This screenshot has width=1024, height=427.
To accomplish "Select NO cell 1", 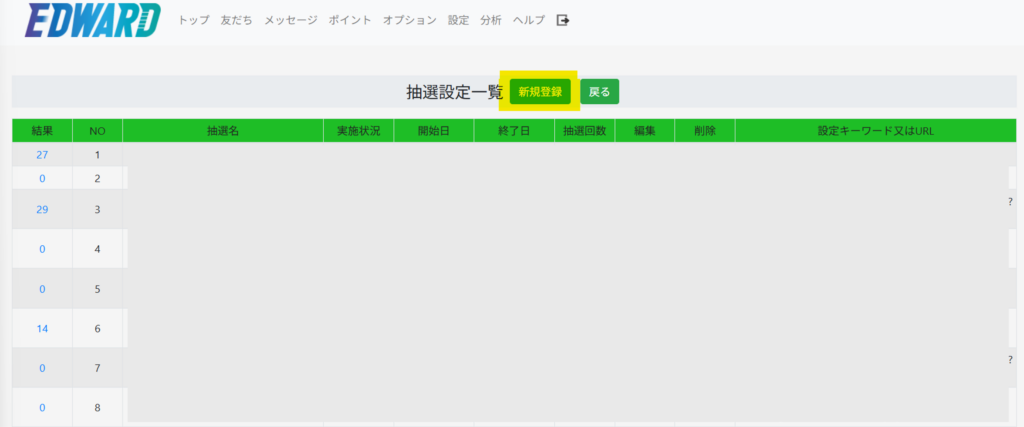I will pos(97,154).
